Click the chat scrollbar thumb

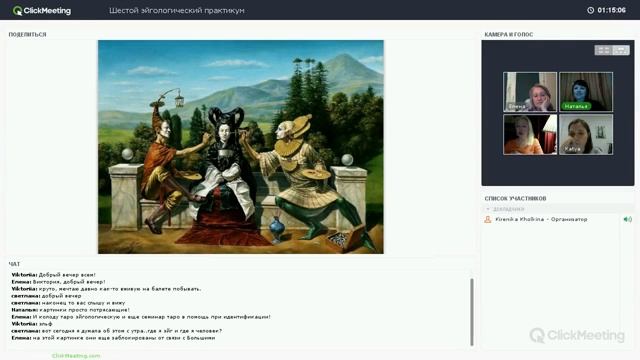pos(472,312)
